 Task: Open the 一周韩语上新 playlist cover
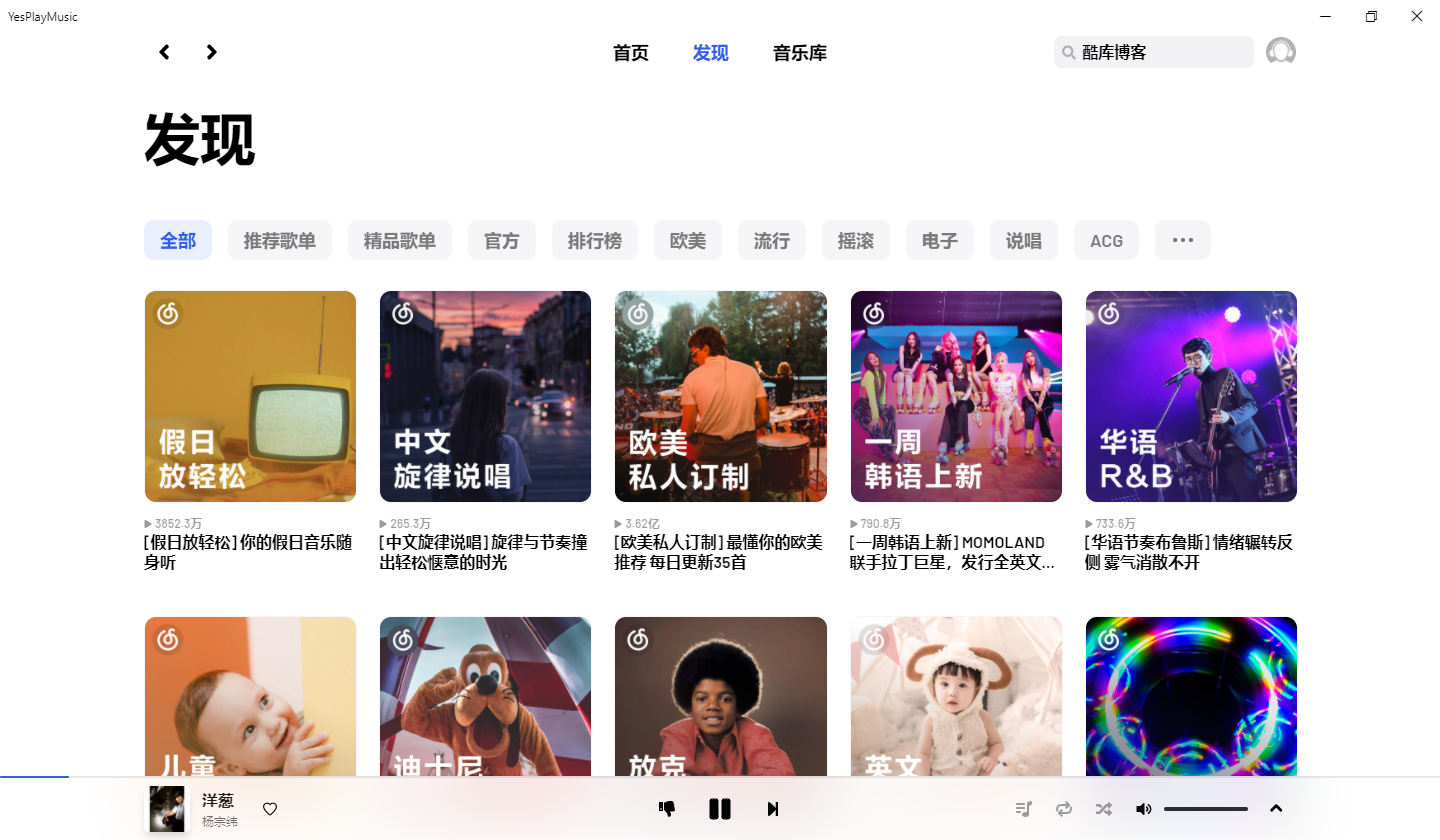tap(956, 396)
